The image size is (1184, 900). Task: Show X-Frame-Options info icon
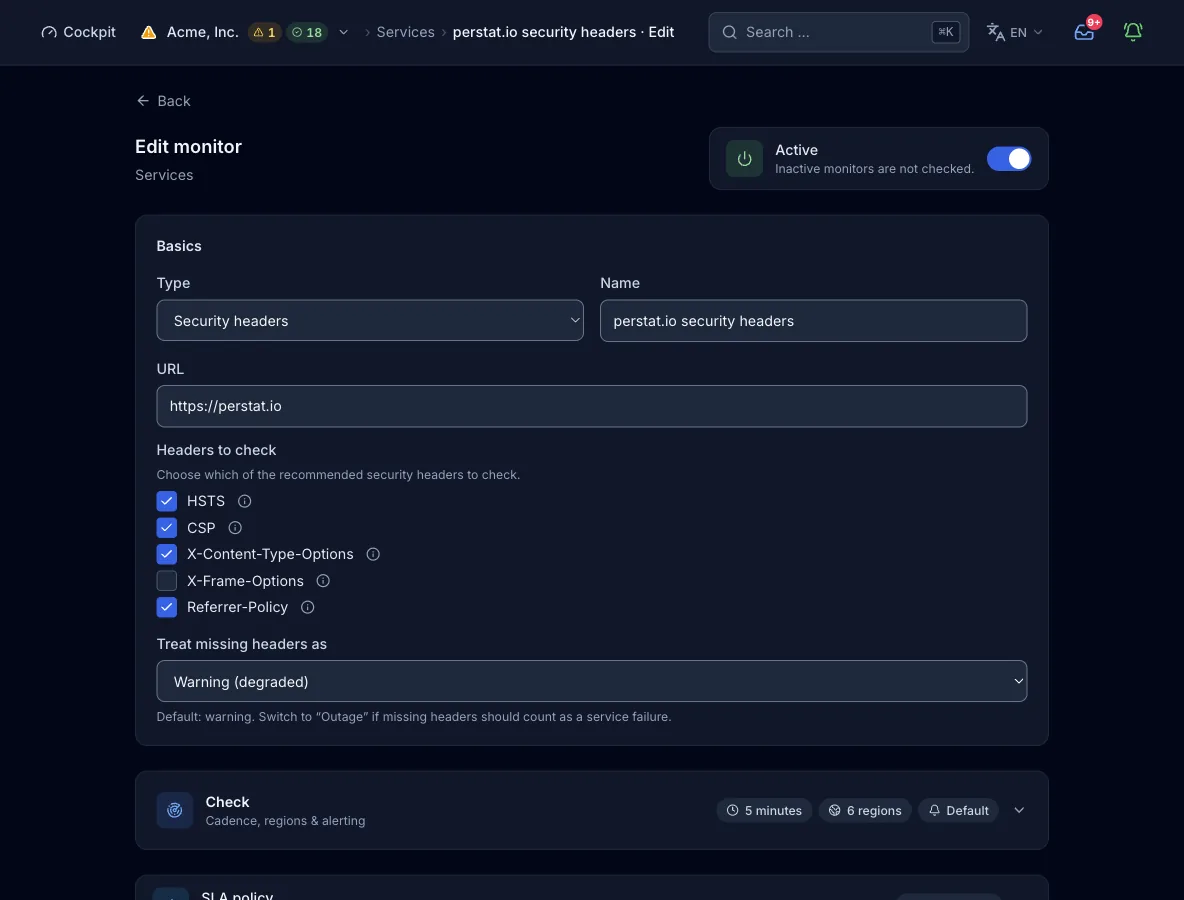[323, 581]
